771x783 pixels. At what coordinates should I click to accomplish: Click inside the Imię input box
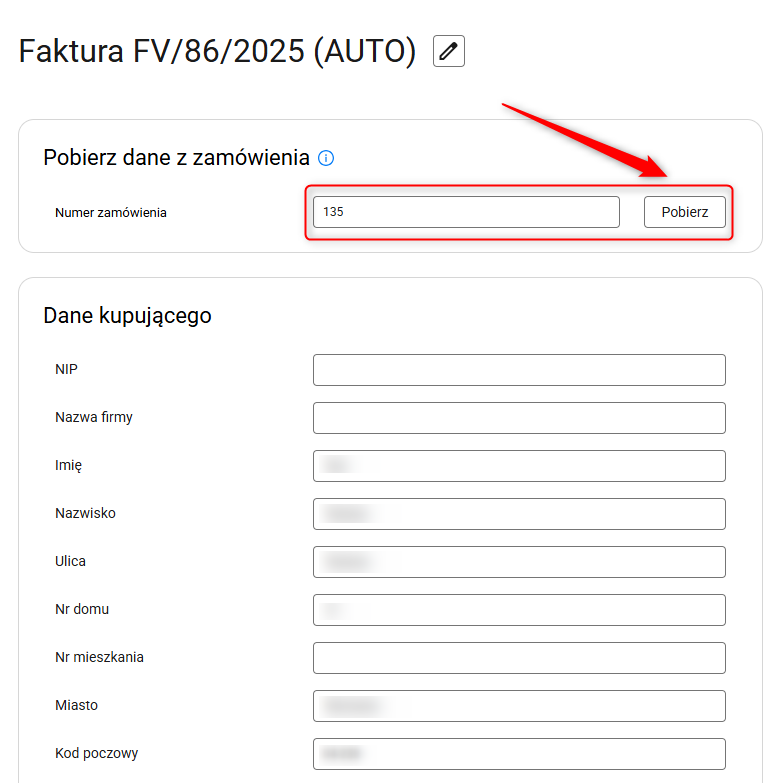click(518, 466)
